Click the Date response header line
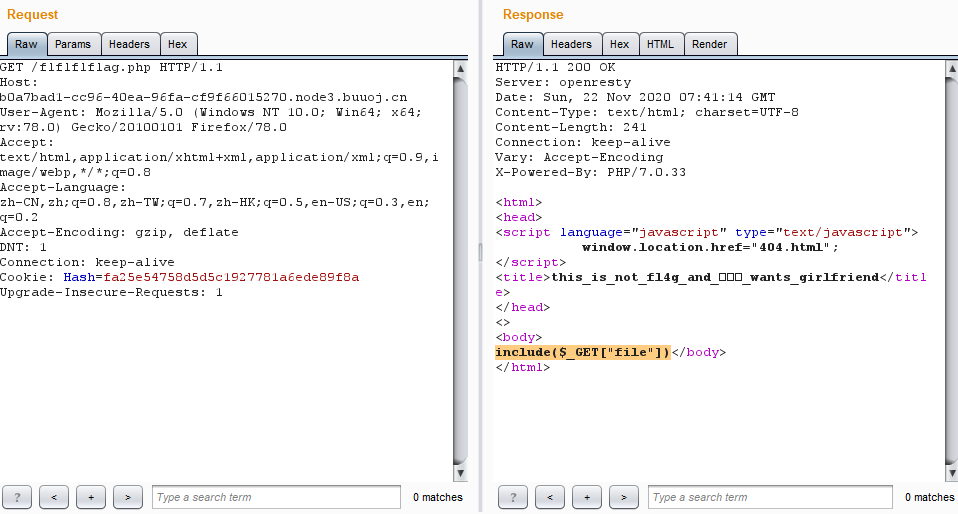958x514 pixels. coord(635,97)
